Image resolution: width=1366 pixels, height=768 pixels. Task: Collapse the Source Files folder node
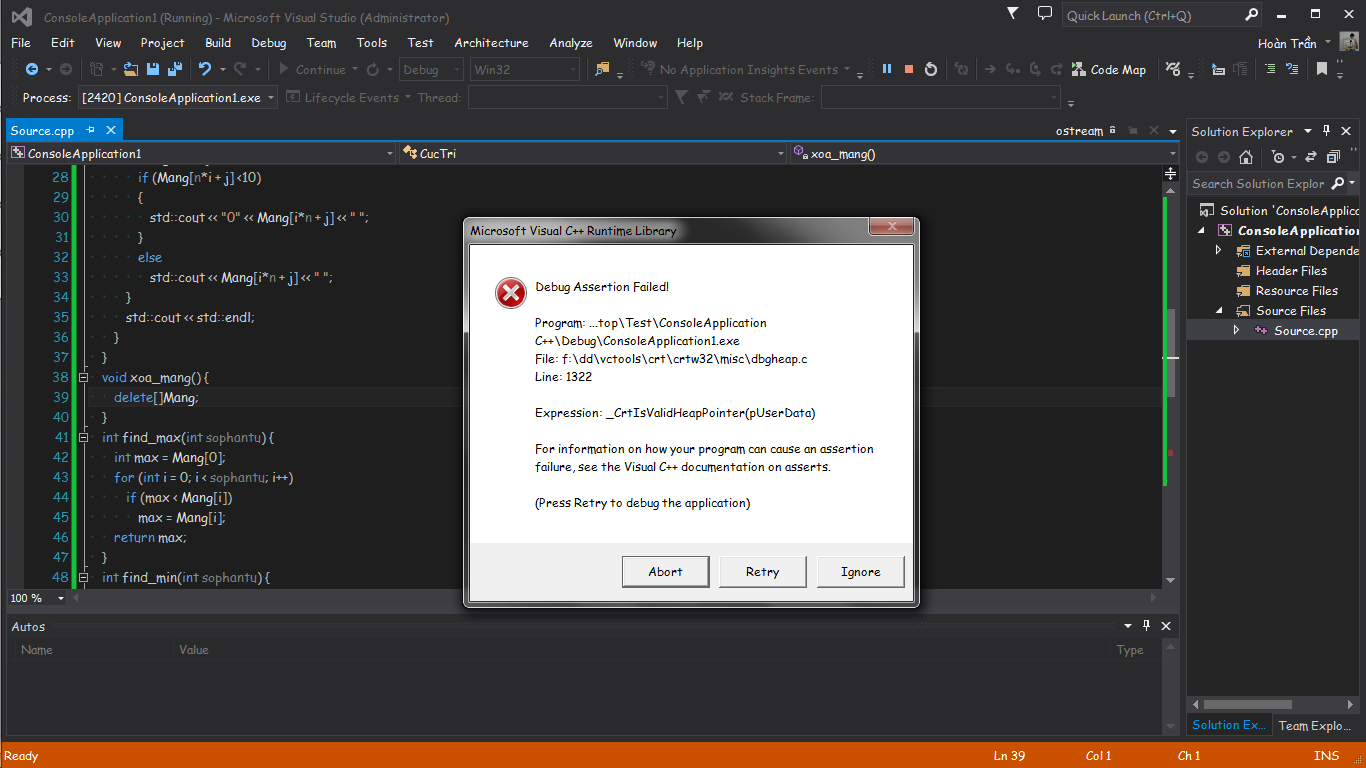coord(1218,311)
